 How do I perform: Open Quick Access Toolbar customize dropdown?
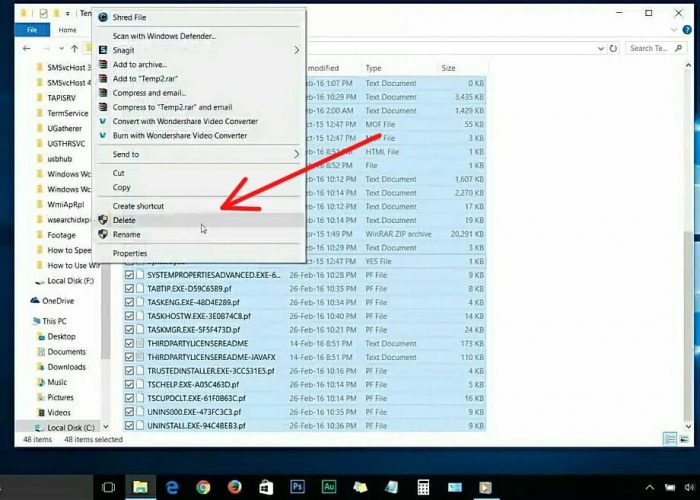pyautogui.click(x=67, y=14)
